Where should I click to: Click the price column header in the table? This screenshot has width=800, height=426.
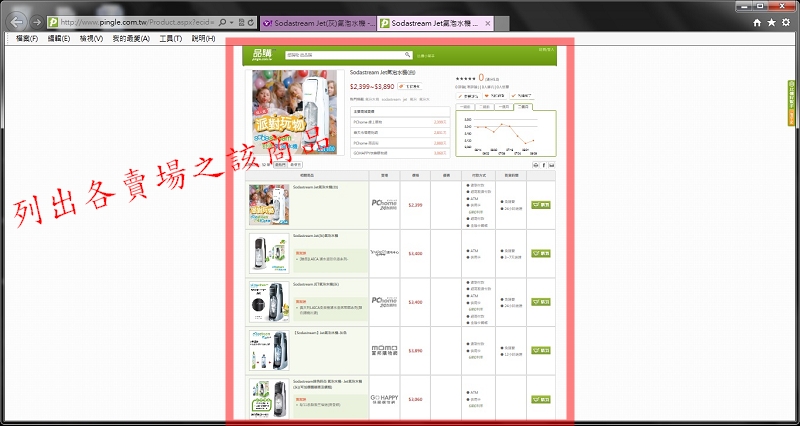pyautogui.click(x=415, y=176)
